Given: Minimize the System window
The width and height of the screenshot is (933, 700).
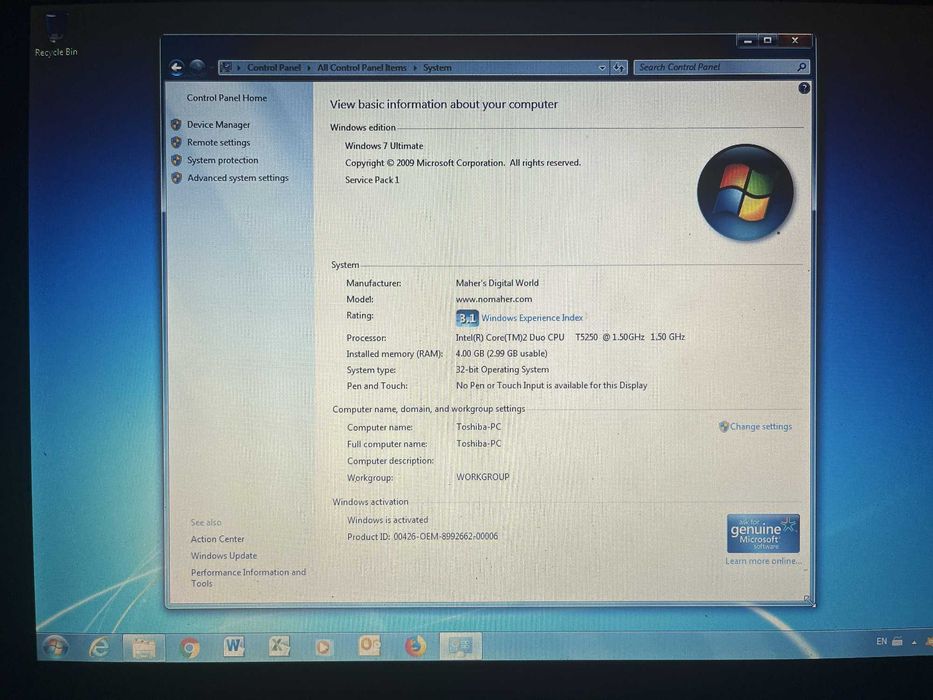Looking at the screenshot, I should coord(748,41).
